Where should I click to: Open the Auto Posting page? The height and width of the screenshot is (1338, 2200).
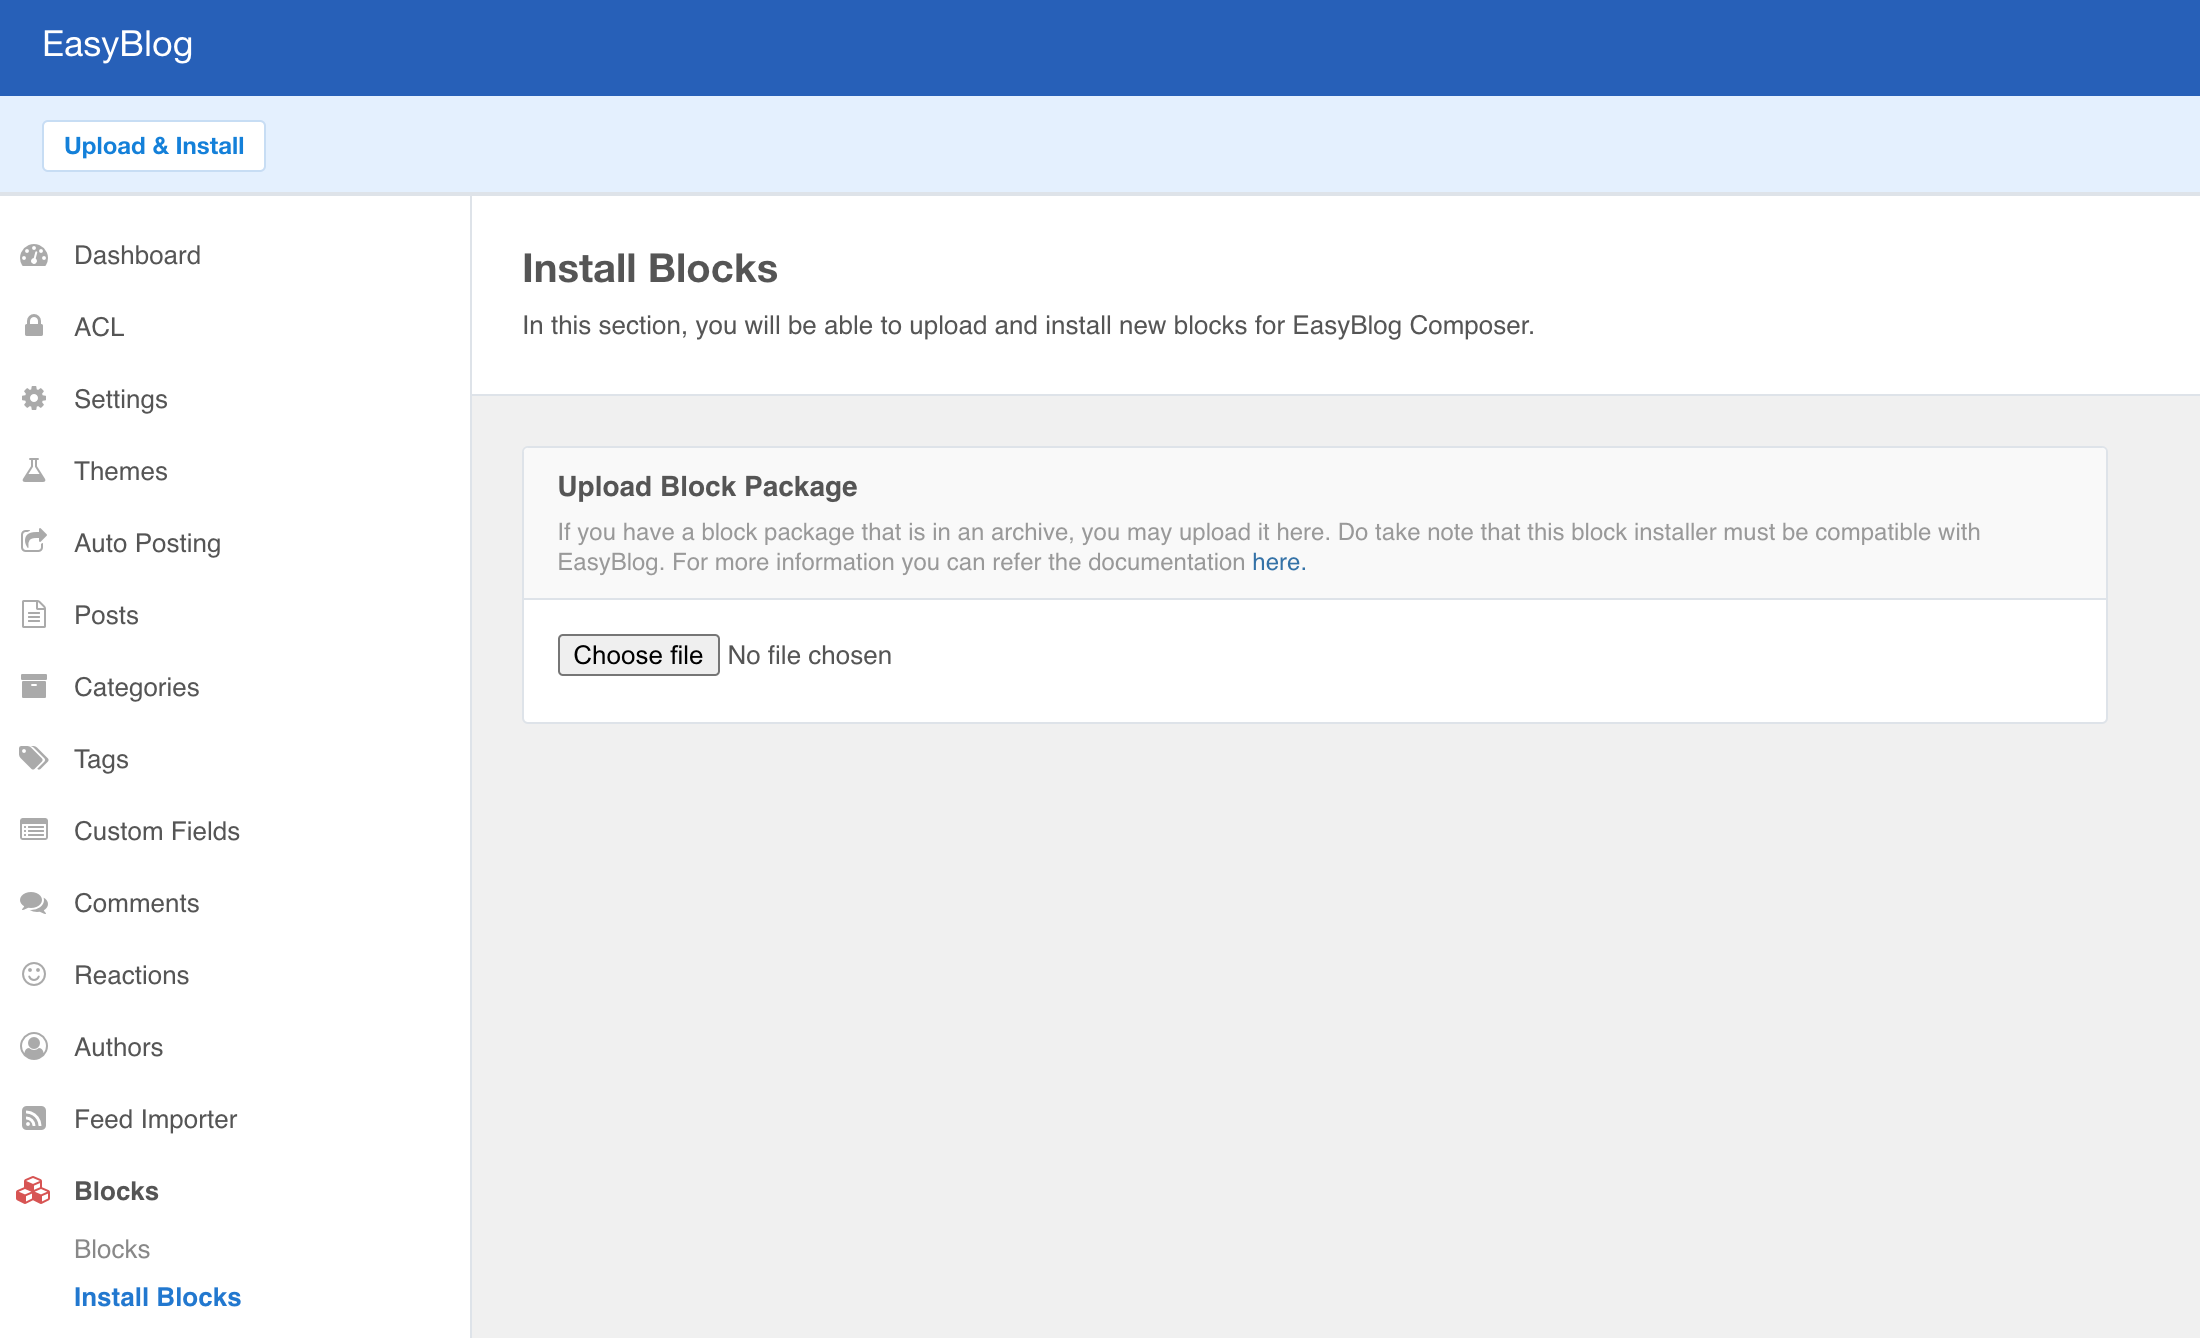(x=148, y=543)
